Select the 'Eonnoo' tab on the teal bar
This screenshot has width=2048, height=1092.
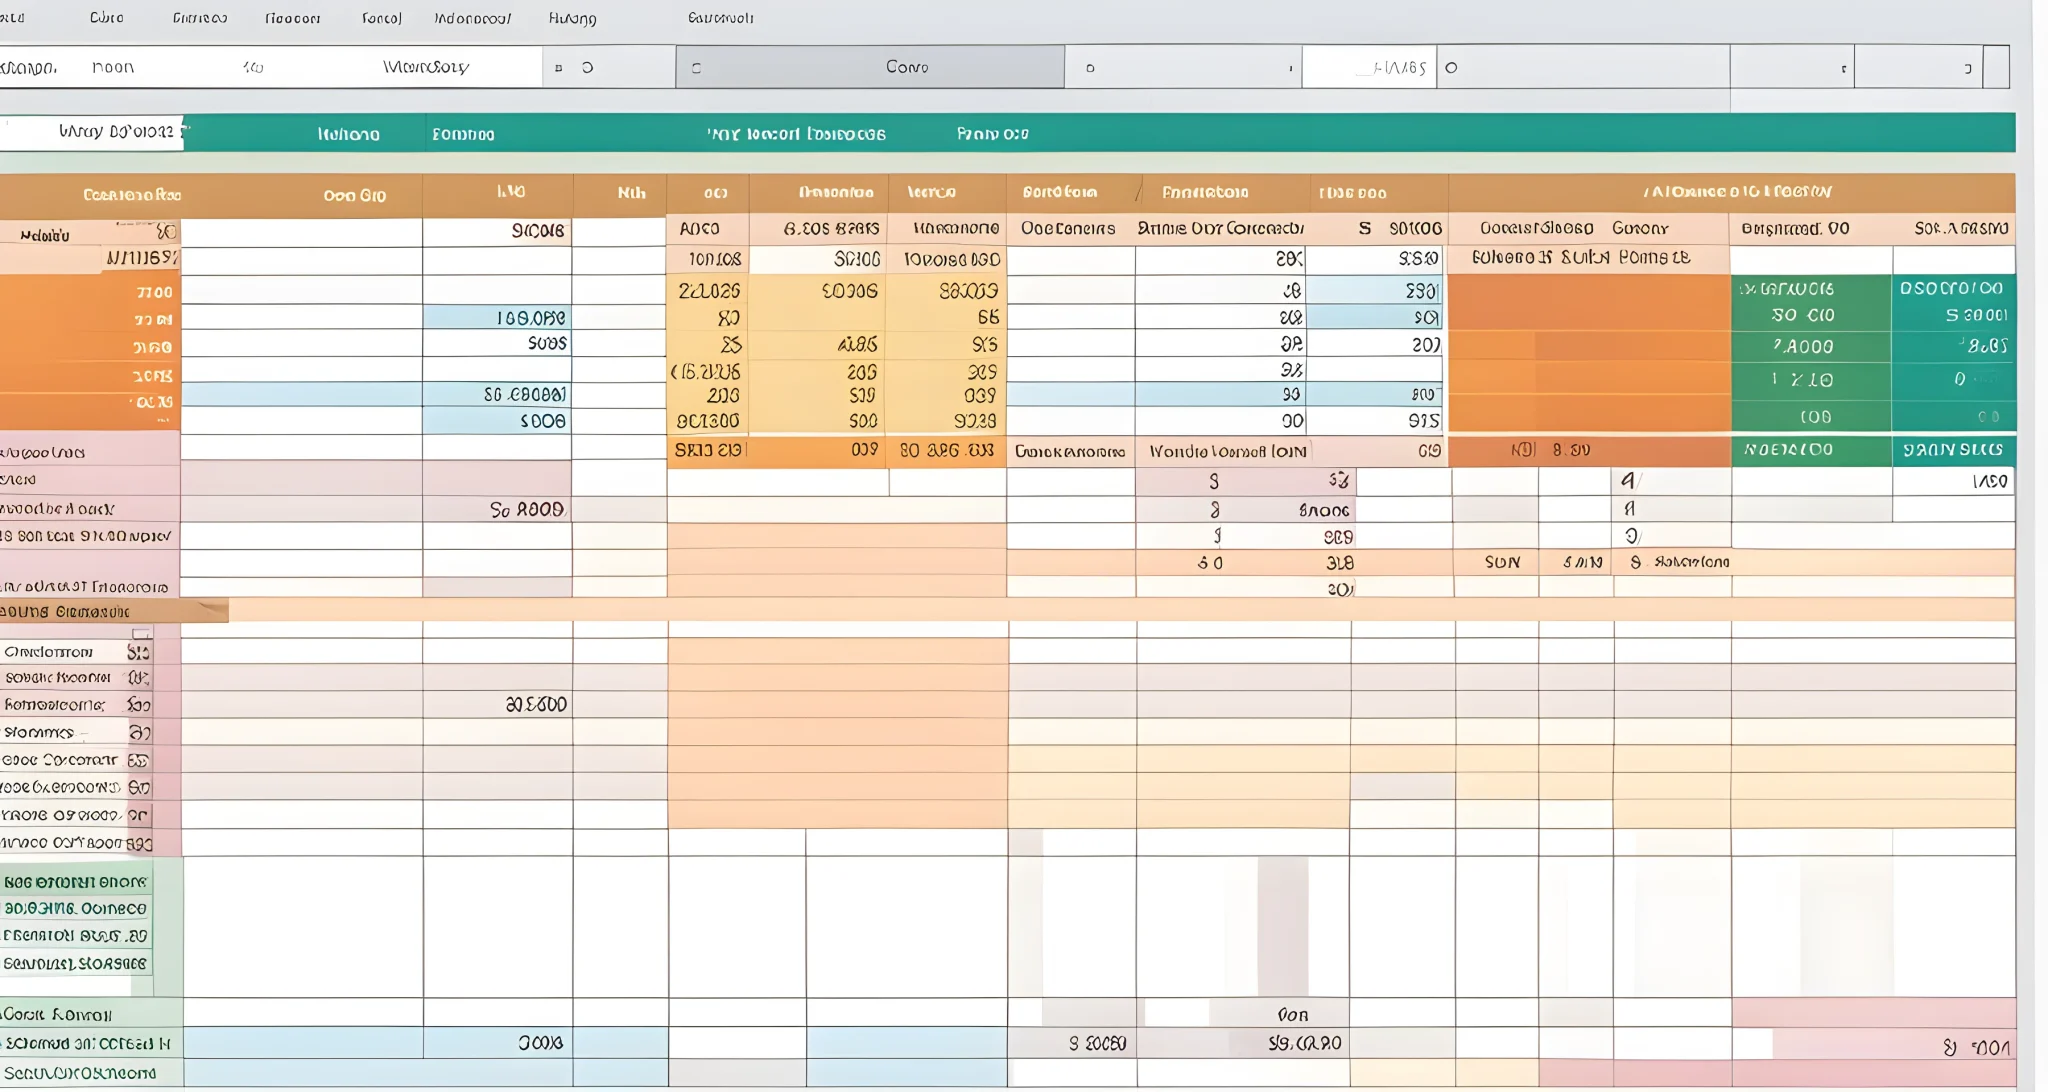463,134
